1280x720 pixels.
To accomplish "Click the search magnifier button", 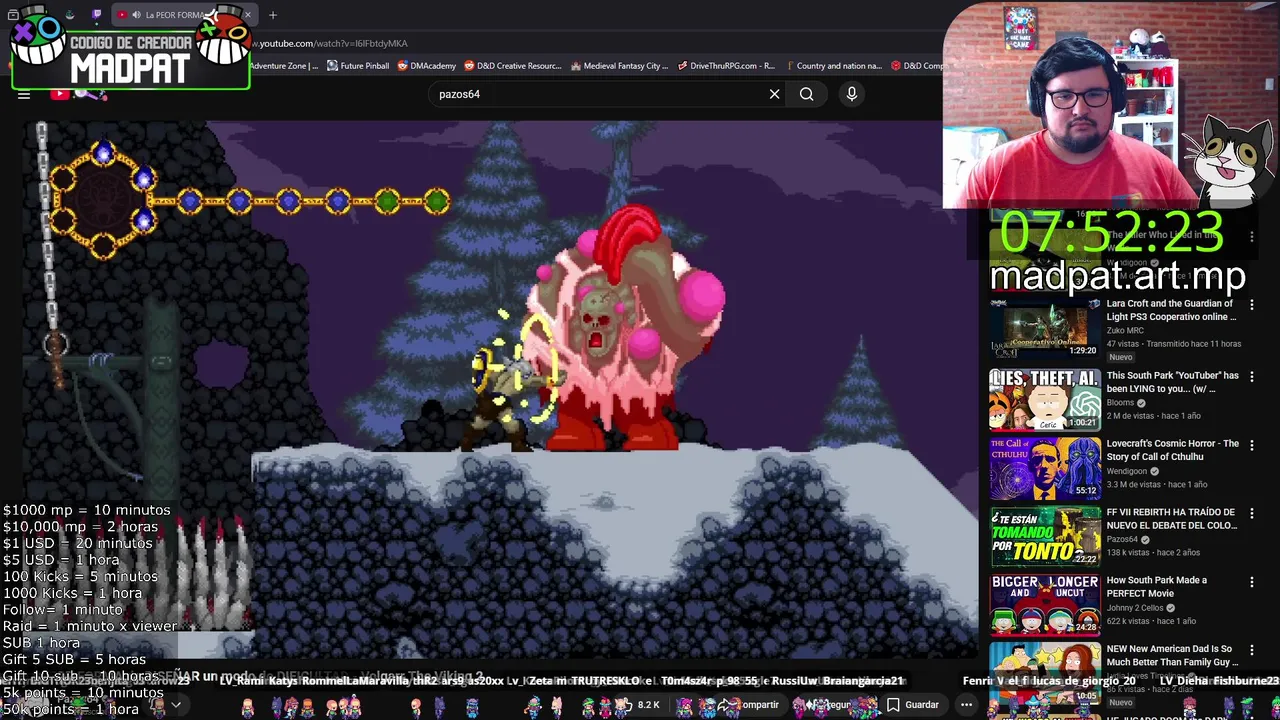I will [806, 94].
